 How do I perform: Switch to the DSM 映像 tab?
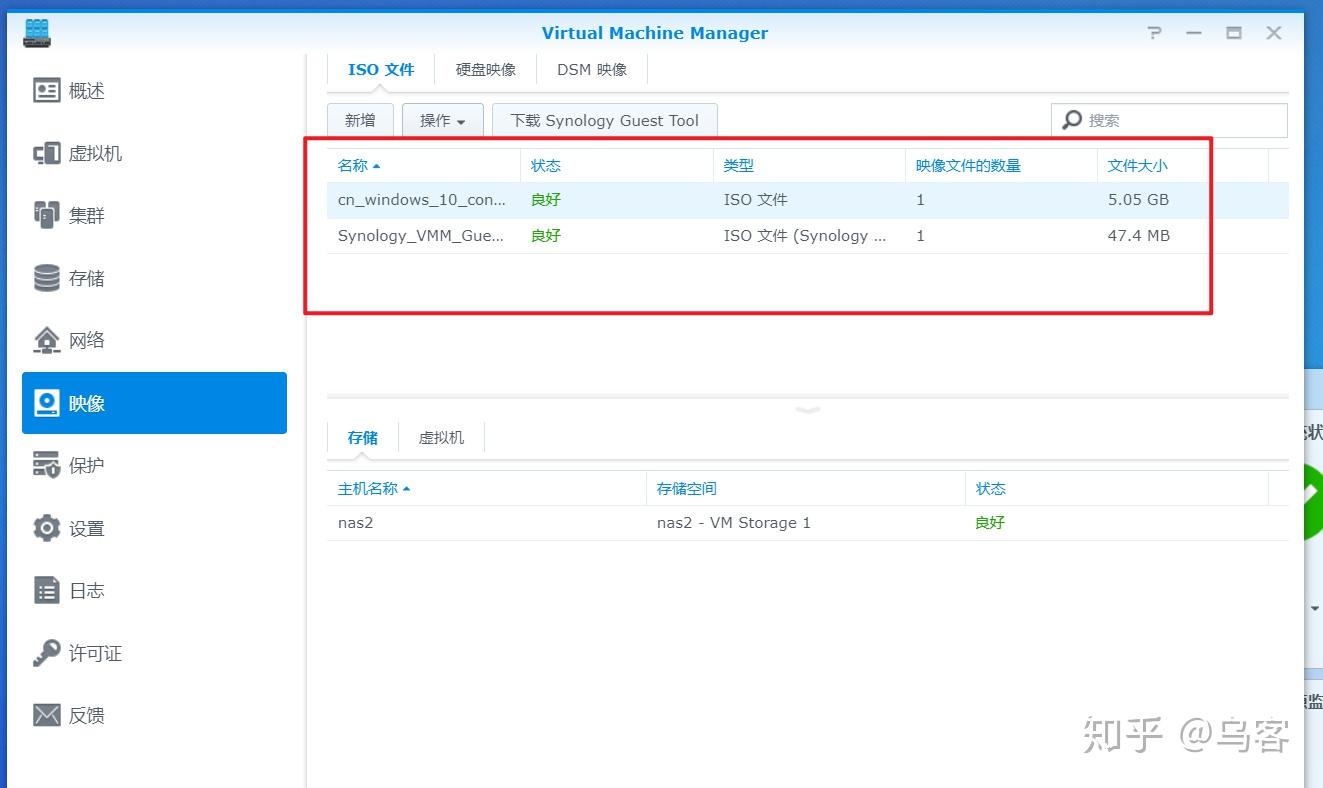point(592,70)
